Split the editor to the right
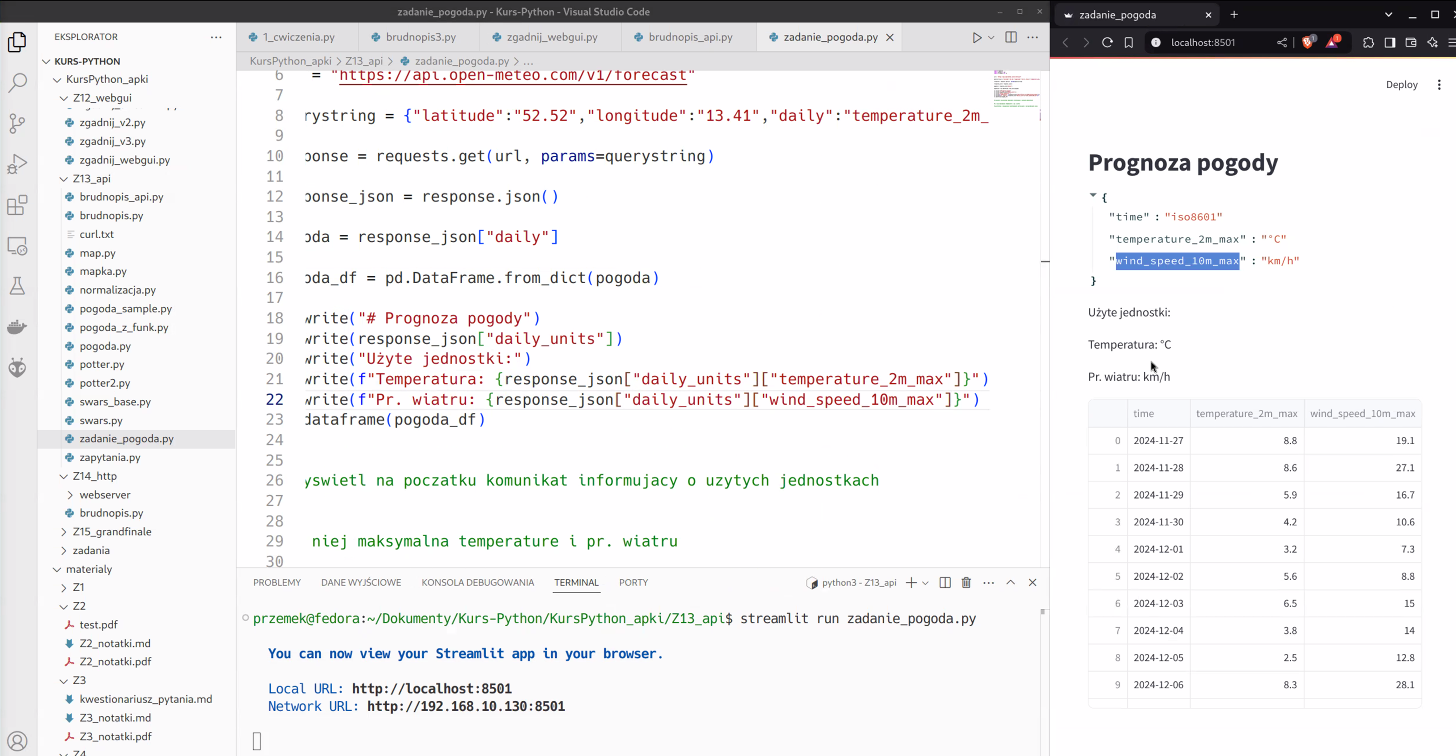 coord(1011,37)
